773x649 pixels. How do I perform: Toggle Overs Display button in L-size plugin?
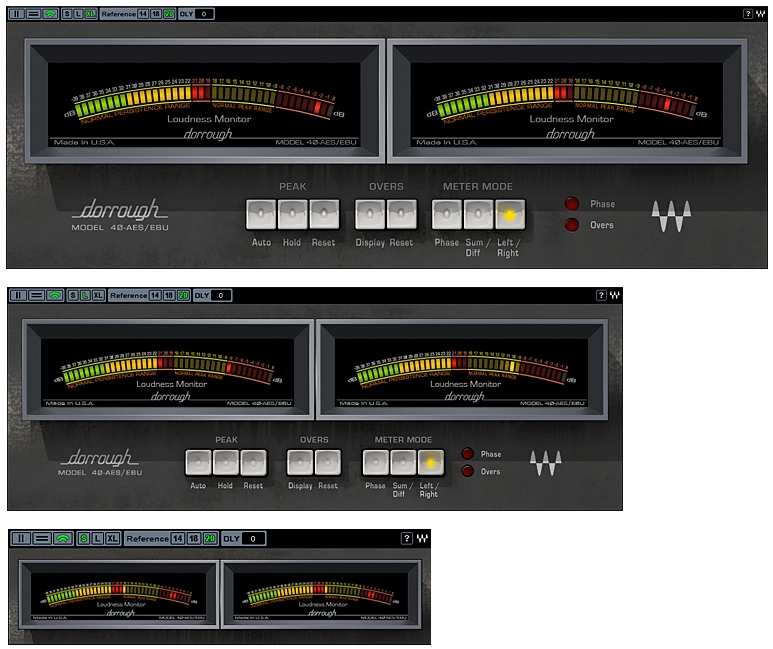pyautogui.click(x=300, y=463)
